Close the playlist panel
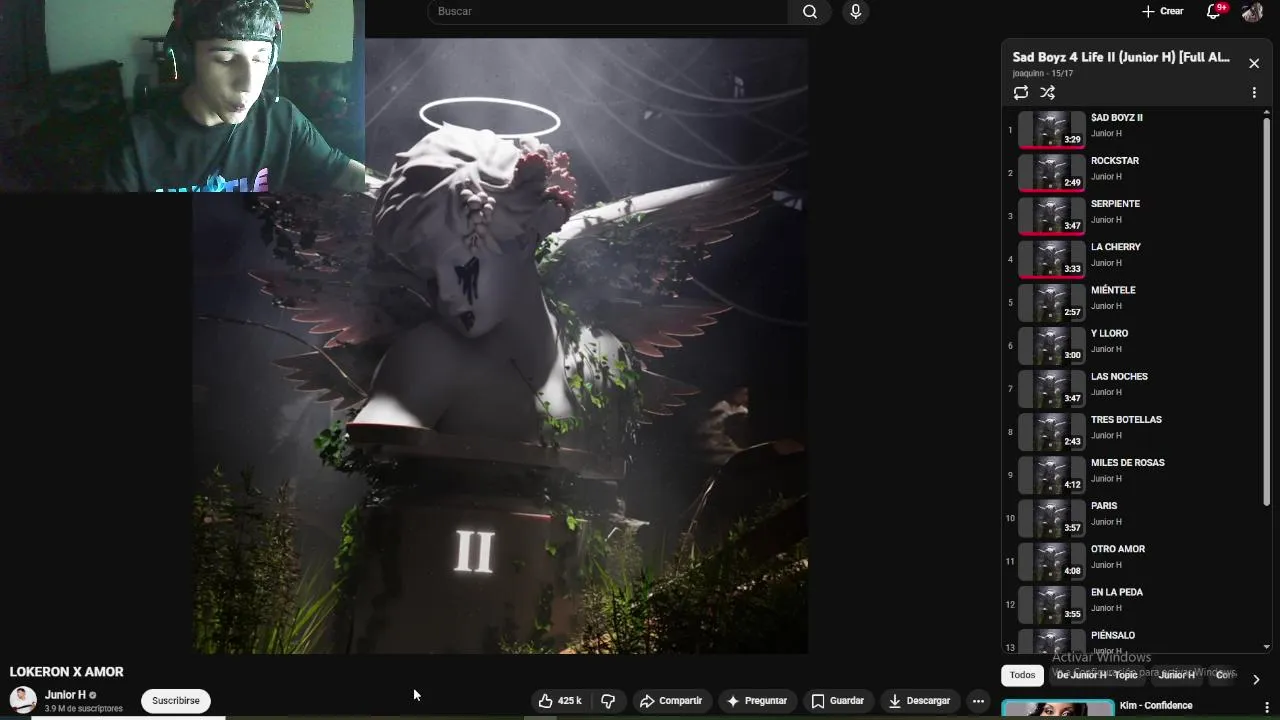 1254,63
